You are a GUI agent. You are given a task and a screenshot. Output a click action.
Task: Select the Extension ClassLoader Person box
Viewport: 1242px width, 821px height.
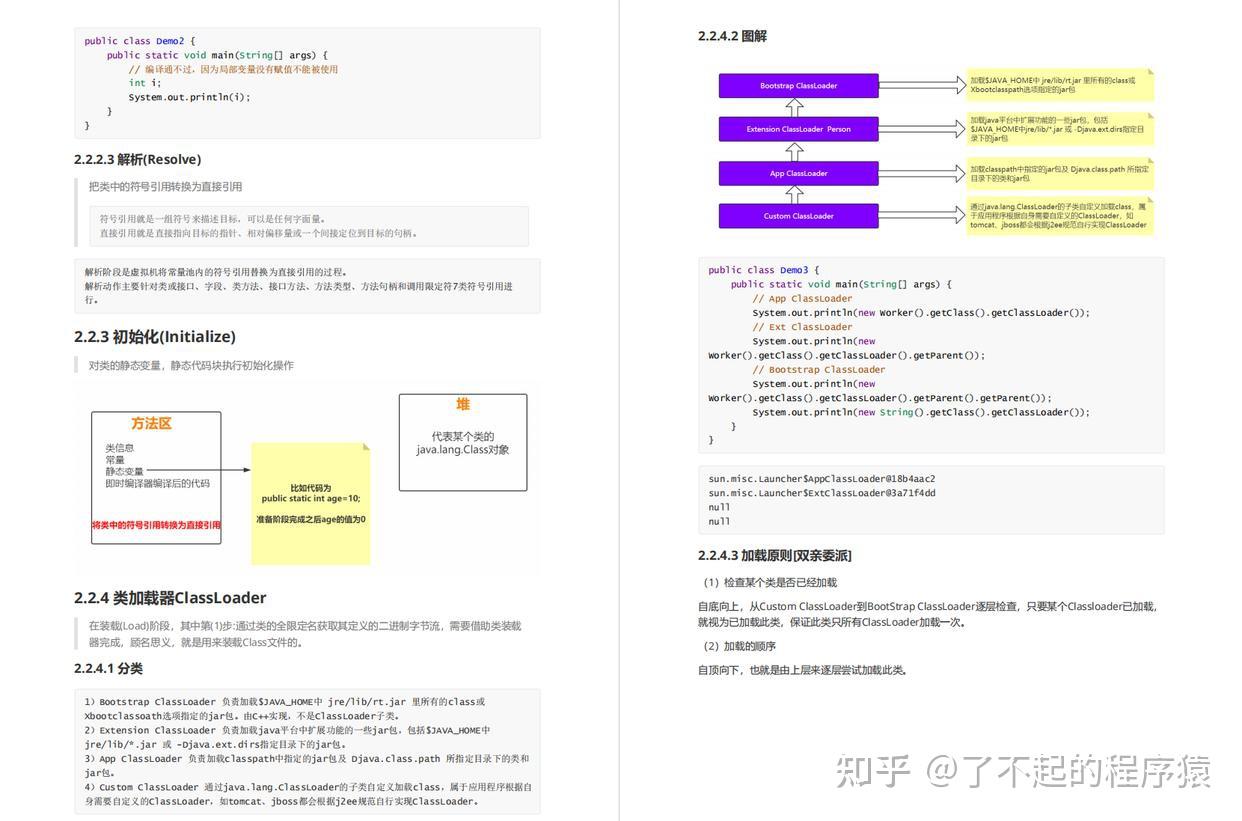(x=798, y=128)
